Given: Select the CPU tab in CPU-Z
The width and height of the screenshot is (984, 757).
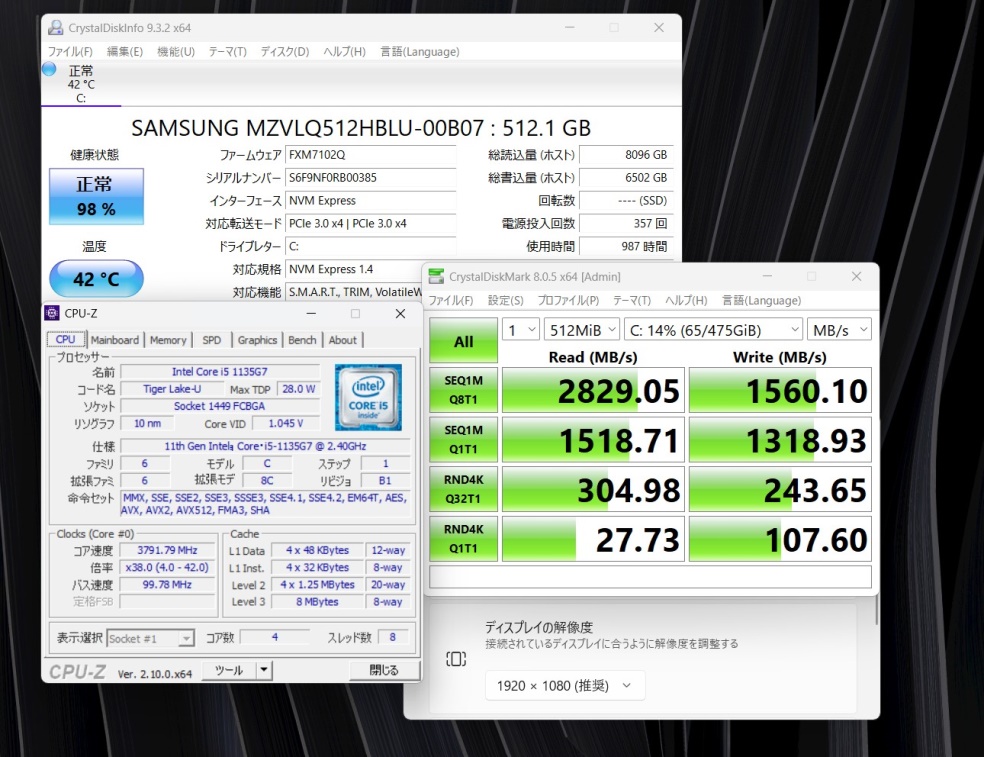Looking at the screenshot, I should tap(65, 339).
